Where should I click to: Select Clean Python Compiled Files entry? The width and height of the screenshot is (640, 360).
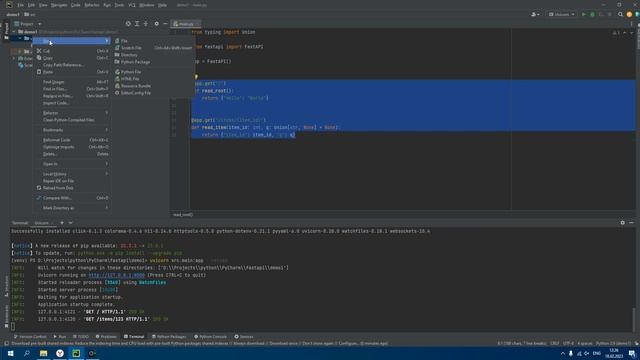pyautogui.click(x=72, y=120)
